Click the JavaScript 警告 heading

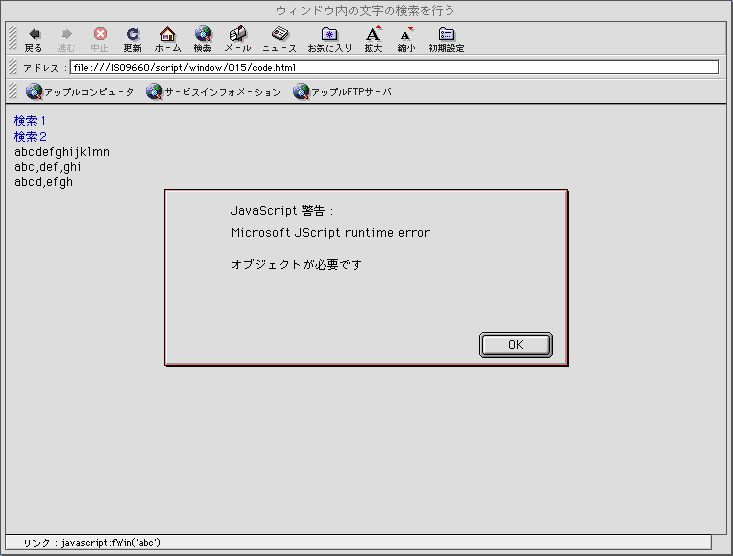point(282,211)
